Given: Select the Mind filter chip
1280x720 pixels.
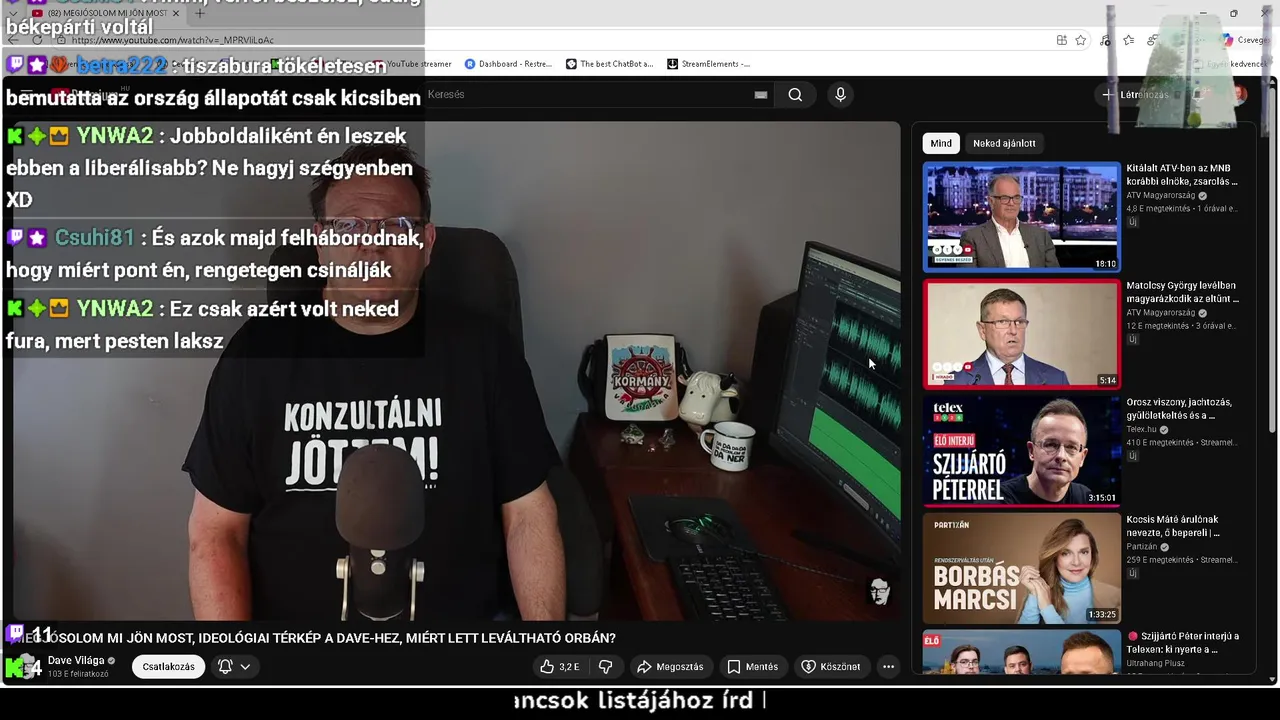Looking at the screenshot, I should pyautogui.click(x=941, y=143).
